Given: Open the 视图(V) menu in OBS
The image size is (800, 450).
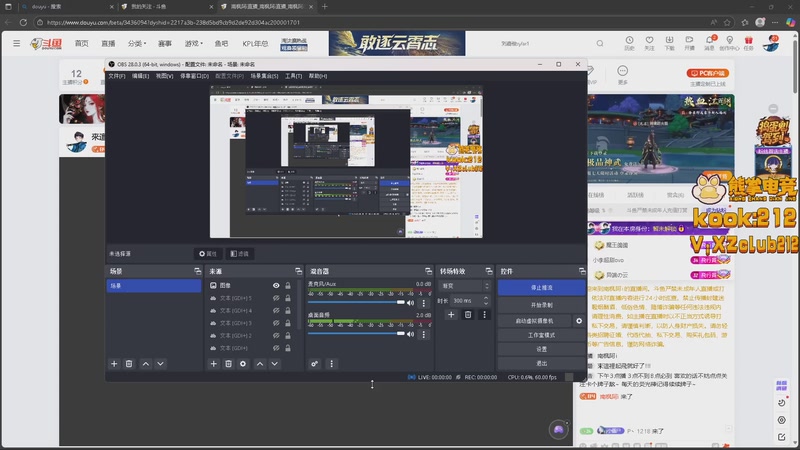Looking at the screenshot, I should [x=164, y=76].
